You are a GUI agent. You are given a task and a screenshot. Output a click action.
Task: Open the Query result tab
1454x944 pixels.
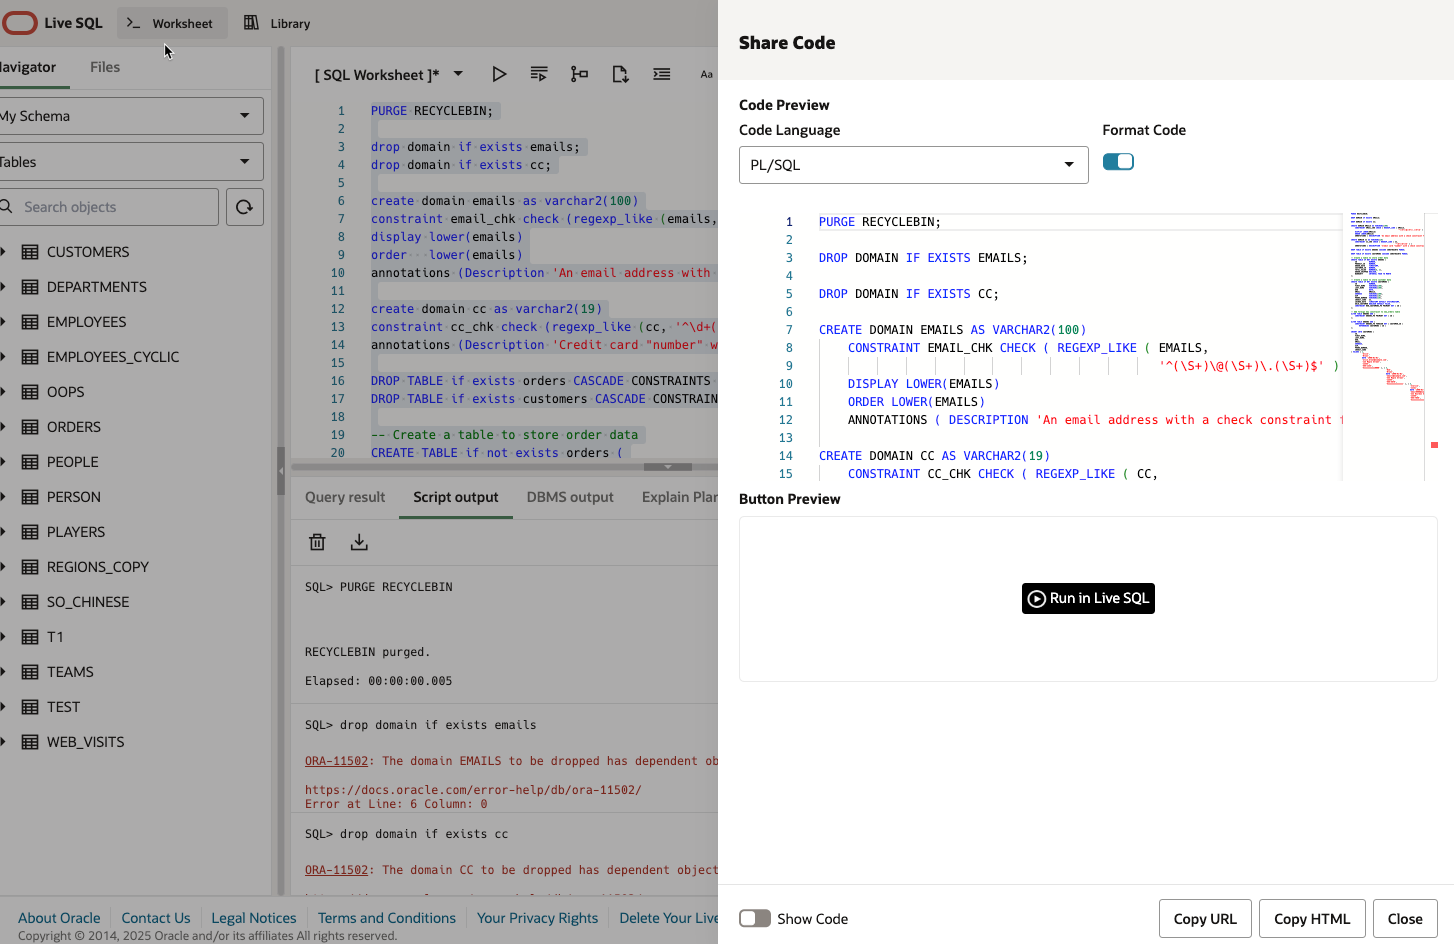pyautogui.click(x=345, y=497)
